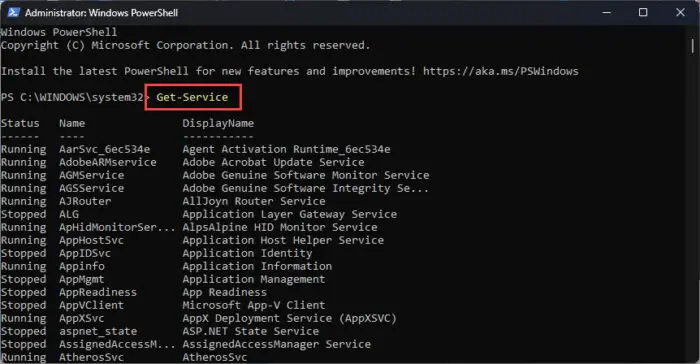The image size is (700, 364).
Task: Select AJRouter service name
Action: [85, 201]
